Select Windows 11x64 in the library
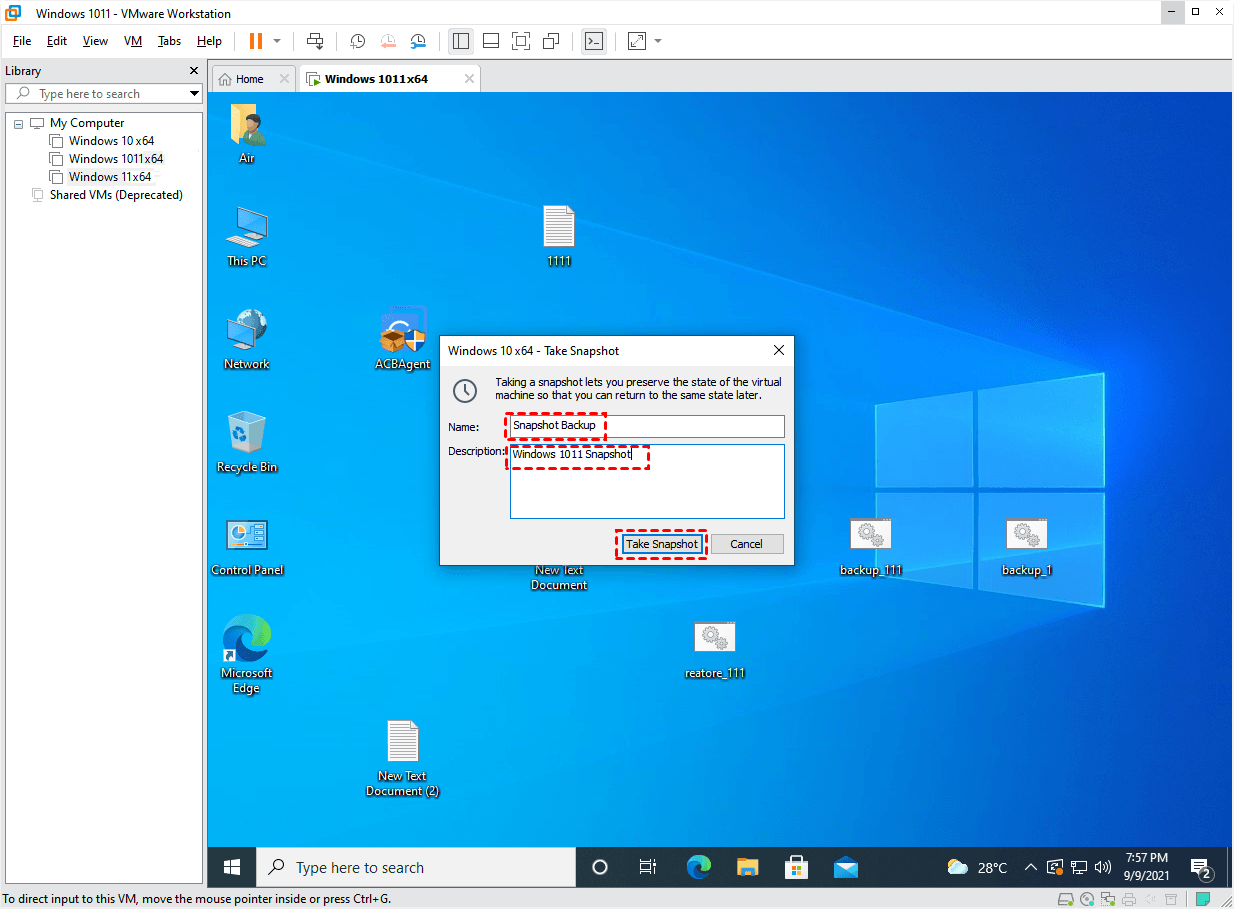Viewport: 1234px width, 909px height. click(x=109, y=177)
